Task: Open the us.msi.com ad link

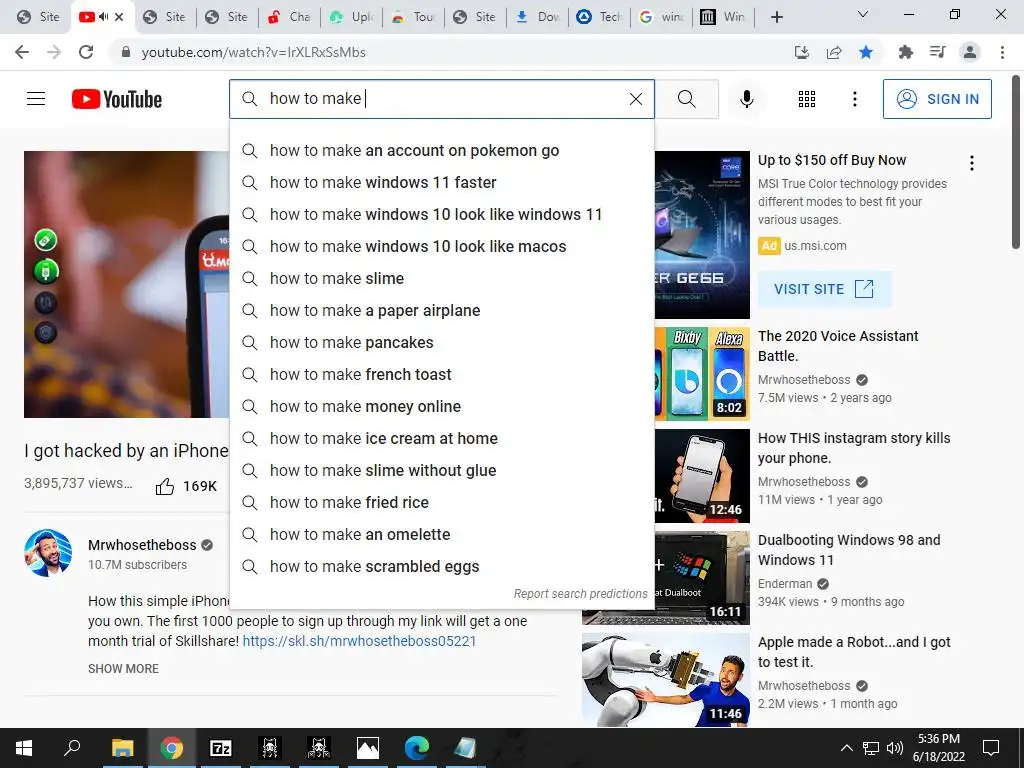Action: point(815,246)
